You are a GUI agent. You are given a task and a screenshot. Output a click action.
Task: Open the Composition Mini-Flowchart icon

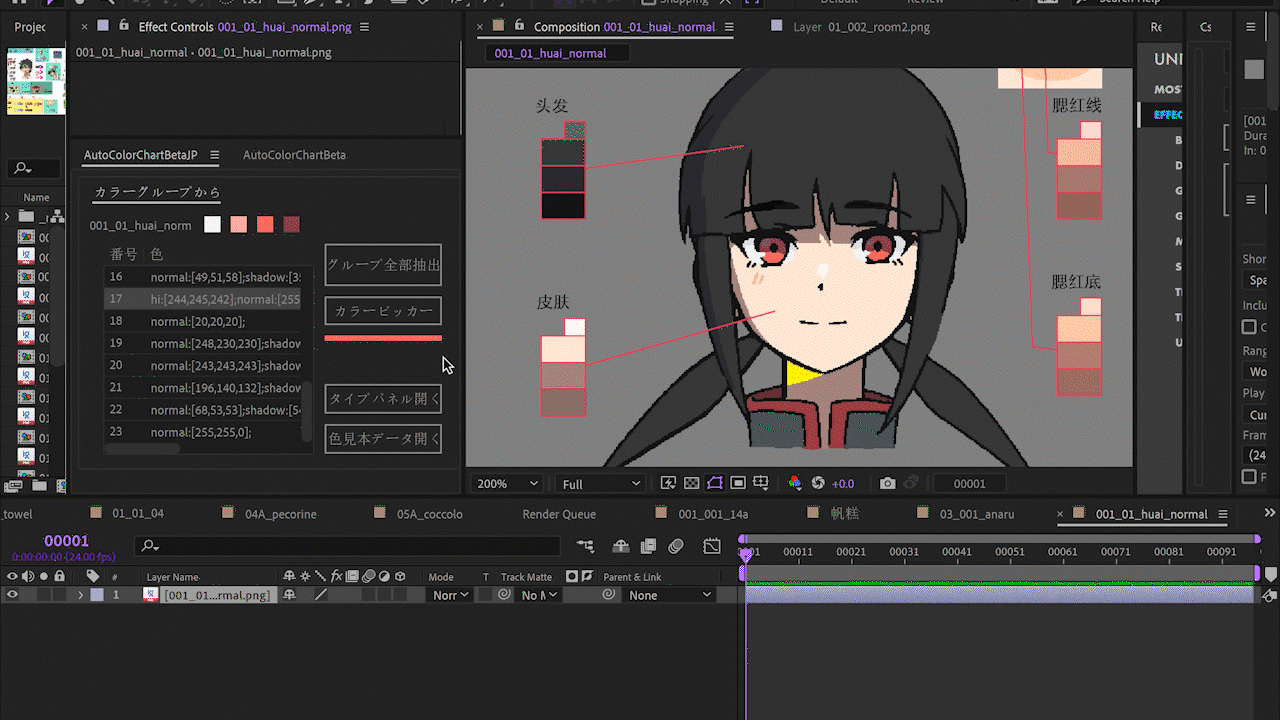click(585, 546)
